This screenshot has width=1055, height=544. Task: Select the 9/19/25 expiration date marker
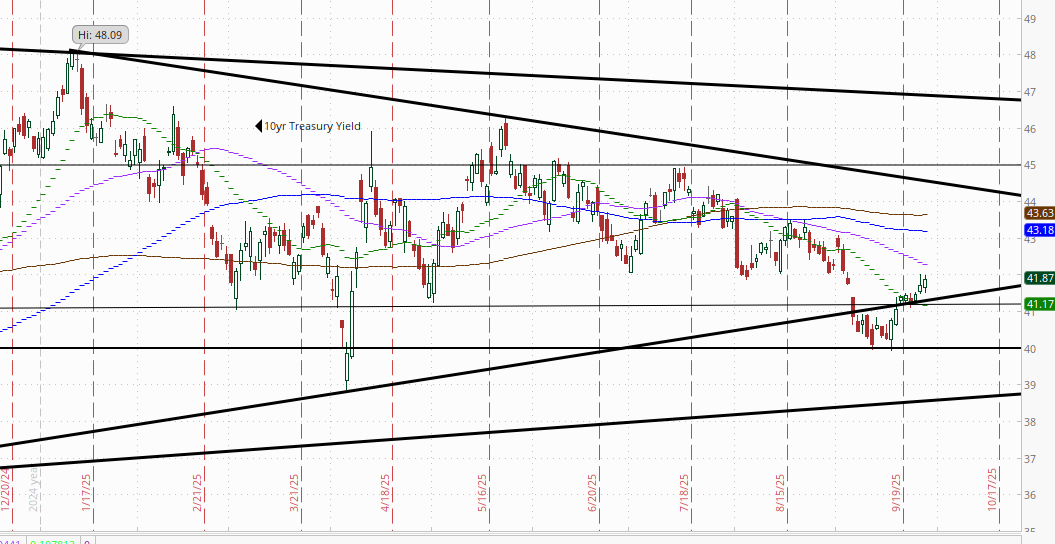coord(897,494)
